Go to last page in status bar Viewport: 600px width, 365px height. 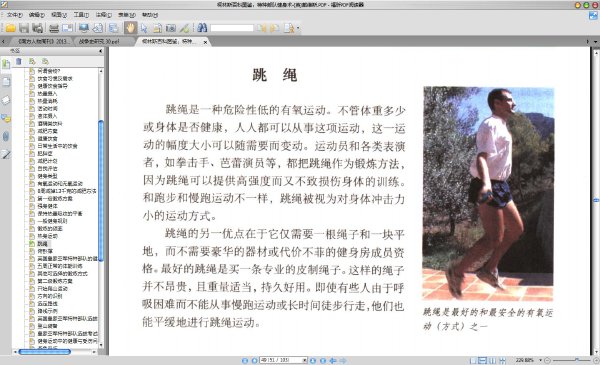tap(323, 360)
